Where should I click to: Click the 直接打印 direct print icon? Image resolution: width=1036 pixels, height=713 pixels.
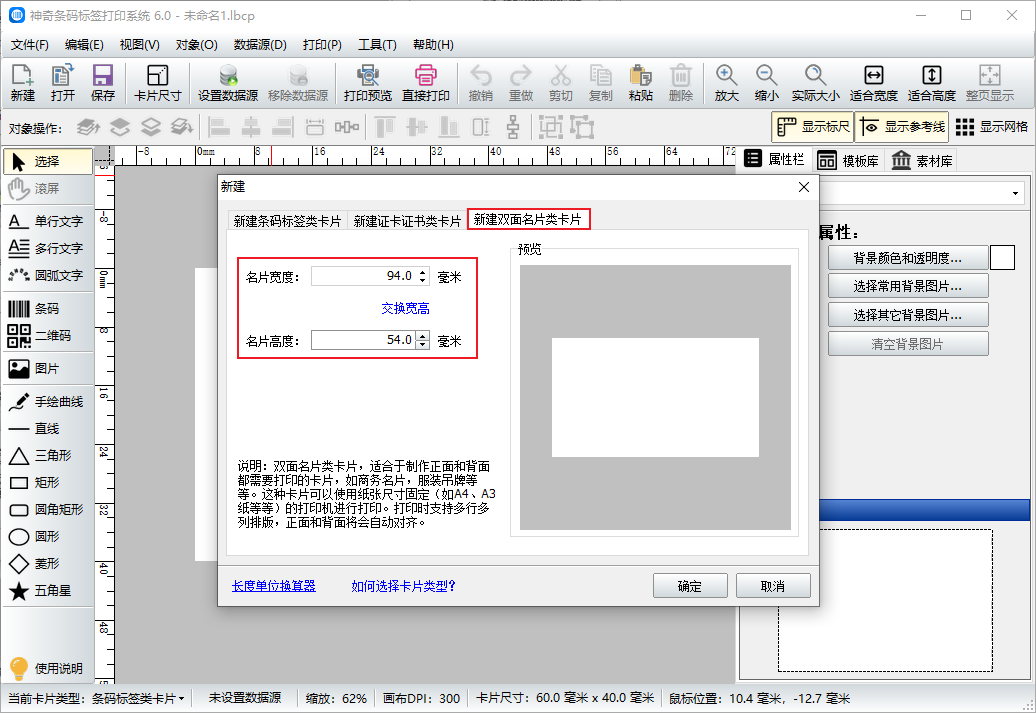click(x=425, y=83)
